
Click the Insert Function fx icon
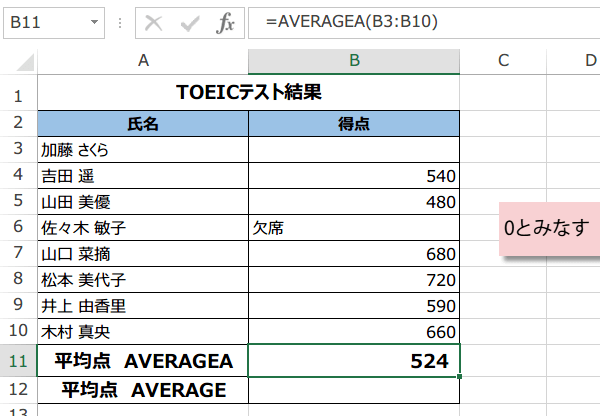click(x=225, y=23)
